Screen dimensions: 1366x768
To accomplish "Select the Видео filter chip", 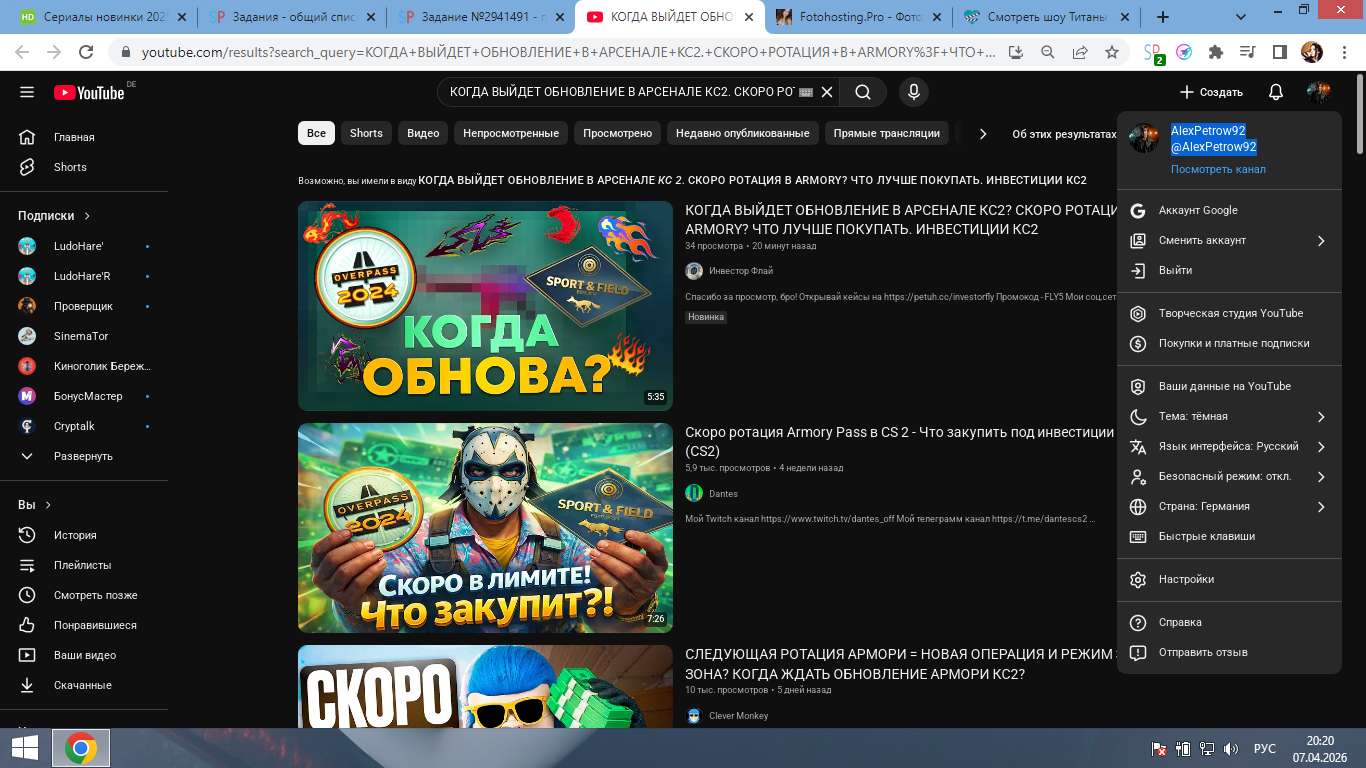I will (x=423, y=133).
